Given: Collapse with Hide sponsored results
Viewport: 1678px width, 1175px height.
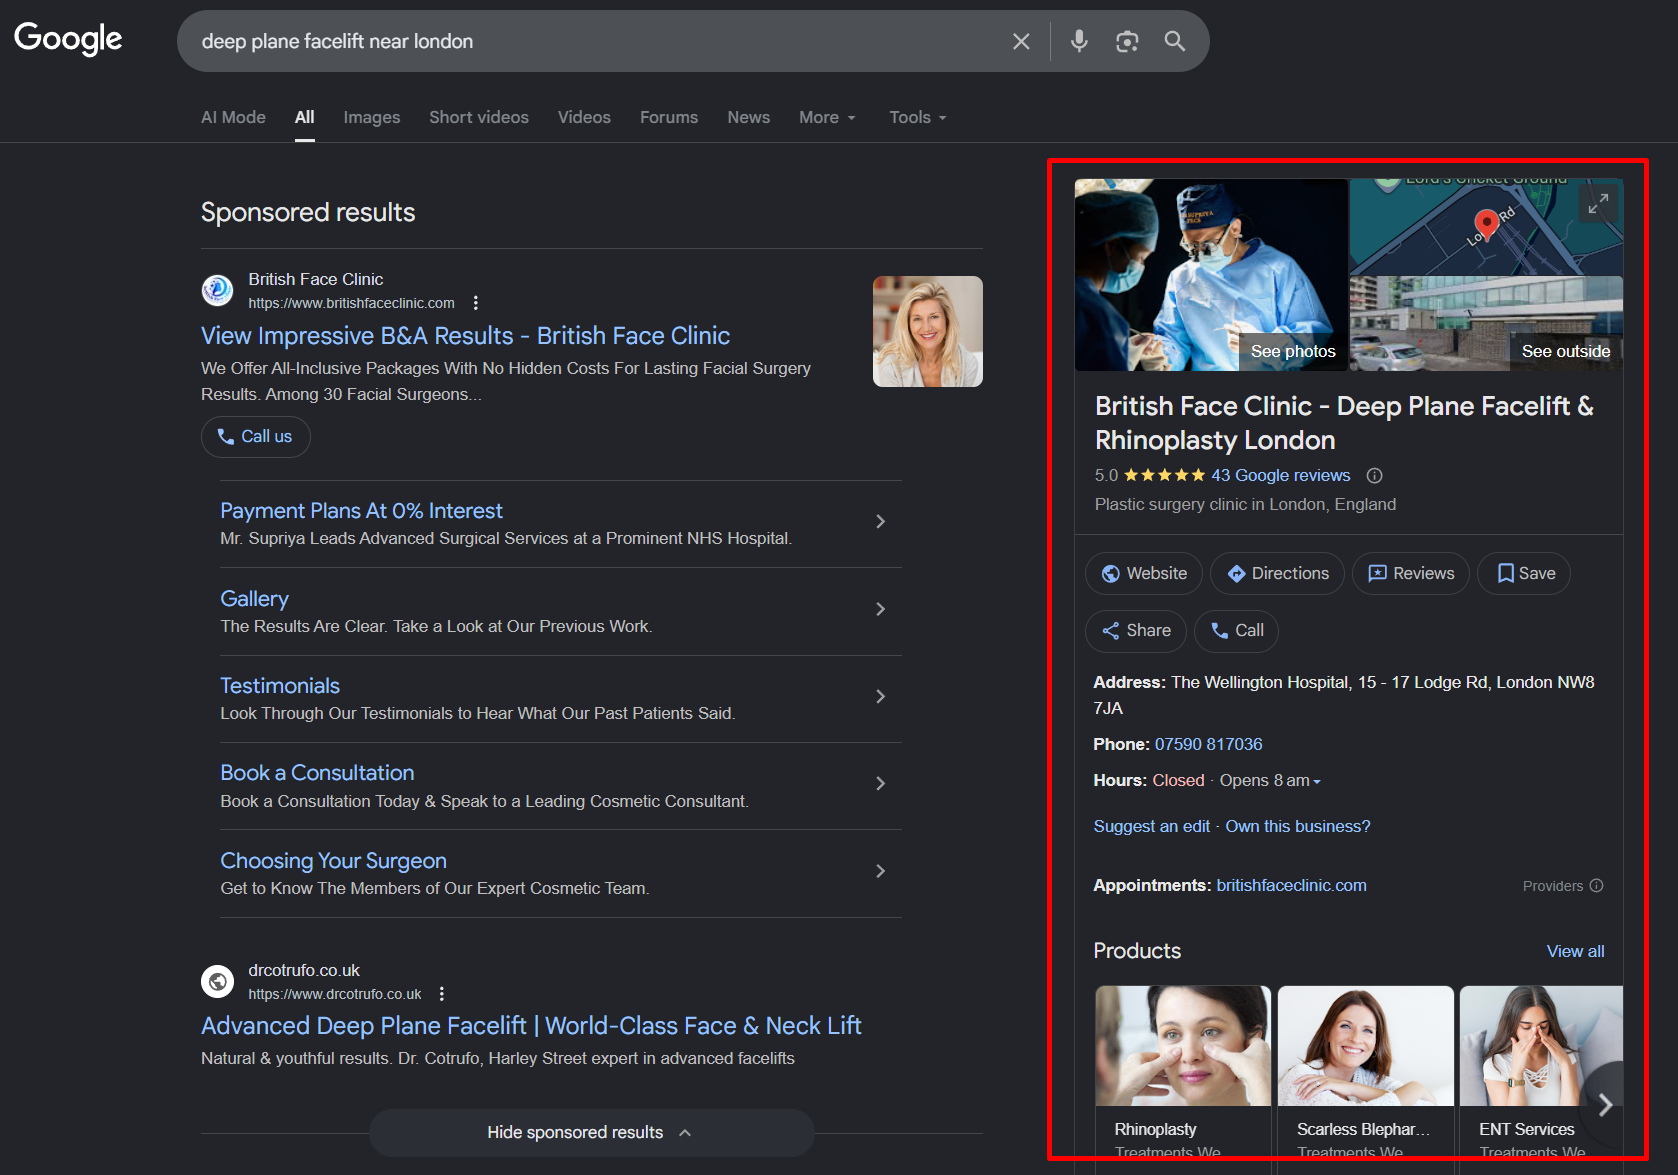Looking at the screenshot, I should [590, 1132].
